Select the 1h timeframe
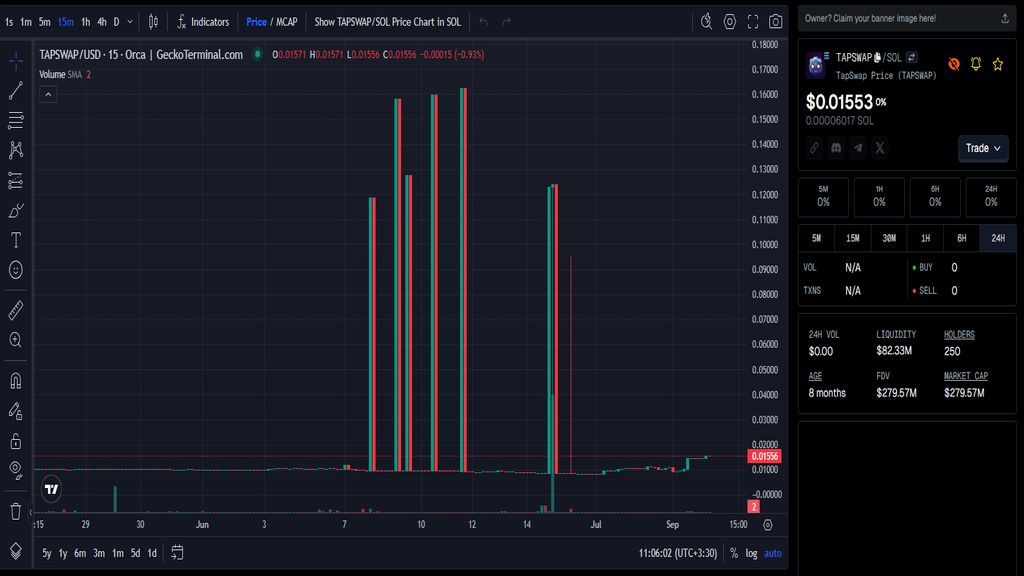 click(x=86, y=22)
